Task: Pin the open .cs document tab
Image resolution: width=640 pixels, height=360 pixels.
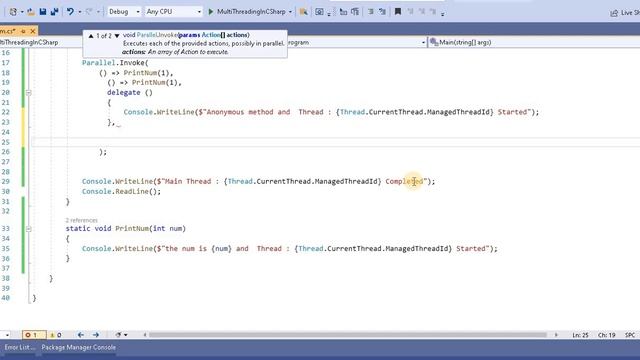Action: [x=23, y=31]
